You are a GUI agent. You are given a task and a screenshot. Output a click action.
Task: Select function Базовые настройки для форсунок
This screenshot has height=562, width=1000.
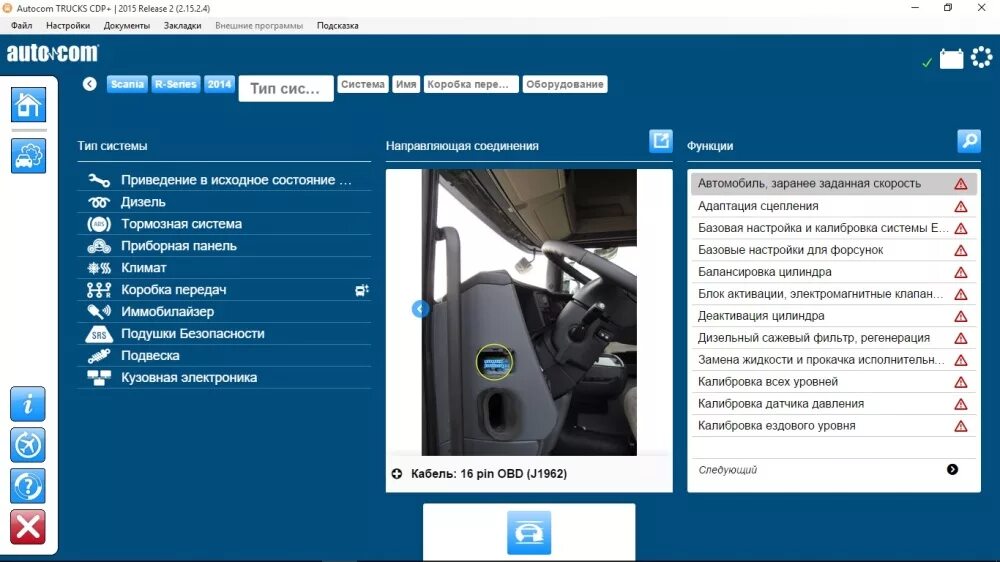tap(834, 250)
